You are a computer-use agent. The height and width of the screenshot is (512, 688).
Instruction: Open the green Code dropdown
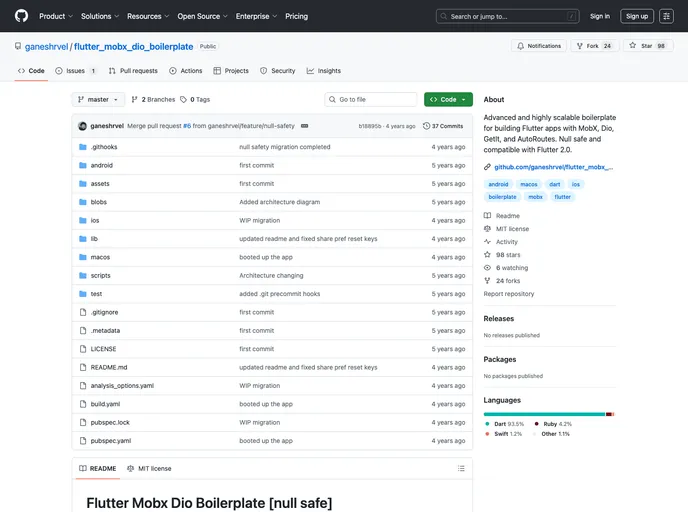[x=448, y=100]
